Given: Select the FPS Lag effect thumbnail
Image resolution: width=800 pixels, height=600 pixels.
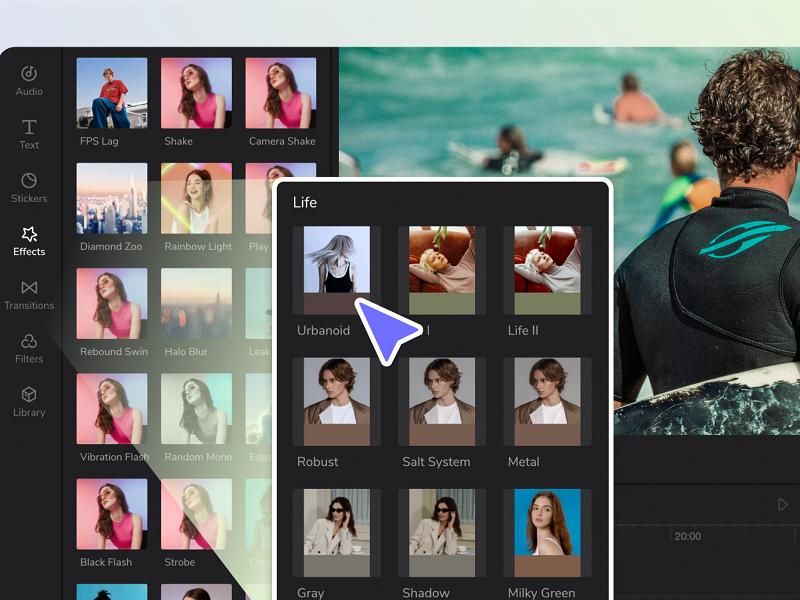Looking at the screenshot, I should (x=112, y=93).
